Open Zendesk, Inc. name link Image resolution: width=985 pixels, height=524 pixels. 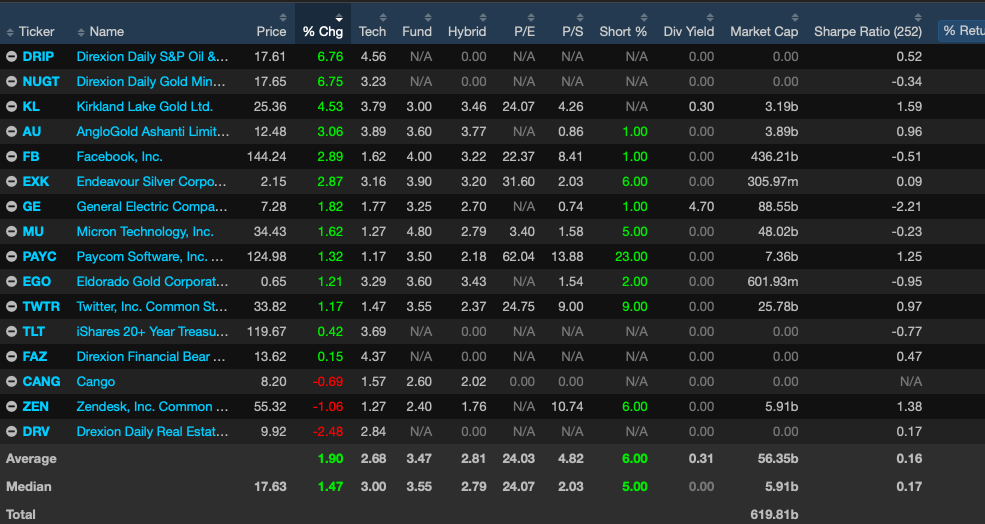point(153,407)
